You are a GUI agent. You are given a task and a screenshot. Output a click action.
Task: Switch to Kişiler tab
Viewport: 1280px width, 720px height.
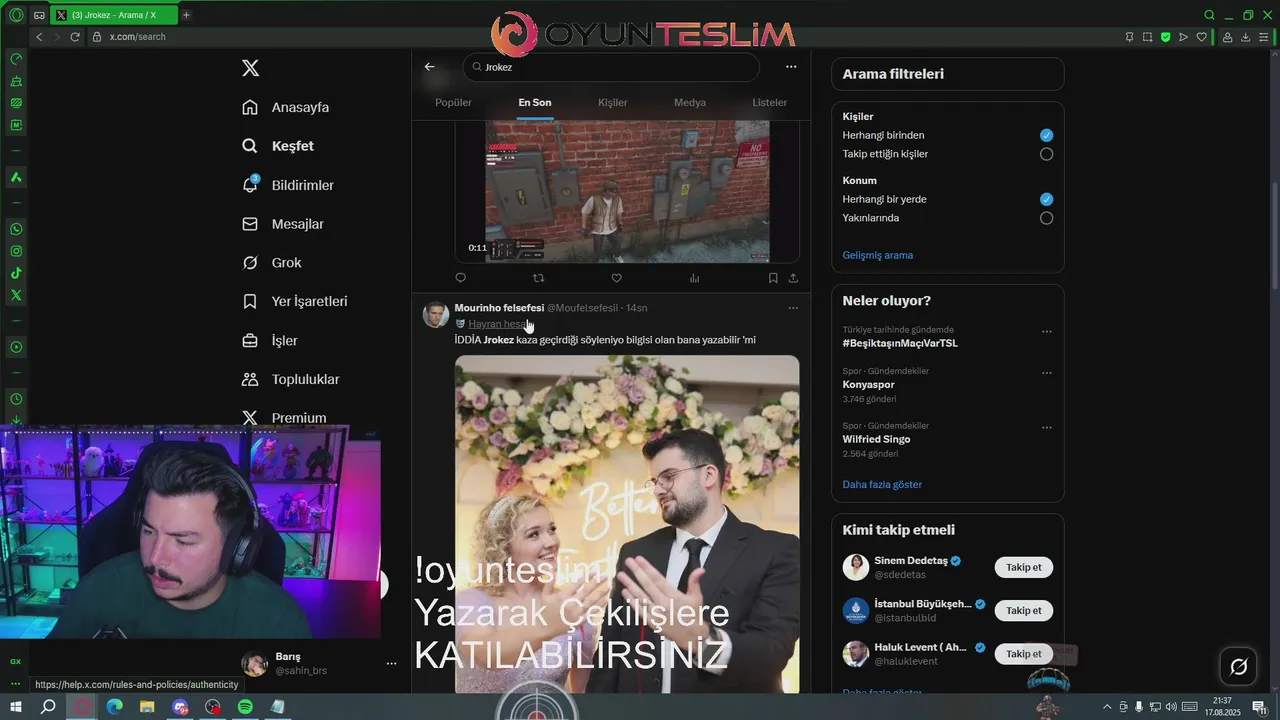coord(613,102)
